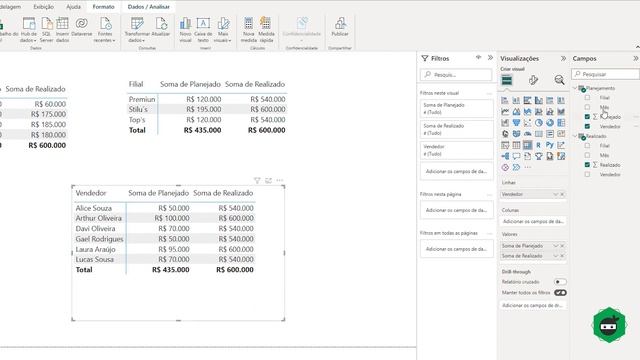The height and width of the screenshot is (360, 640).
Task: Switch to the Formato ribbon tab
Action: click(103, 7)
